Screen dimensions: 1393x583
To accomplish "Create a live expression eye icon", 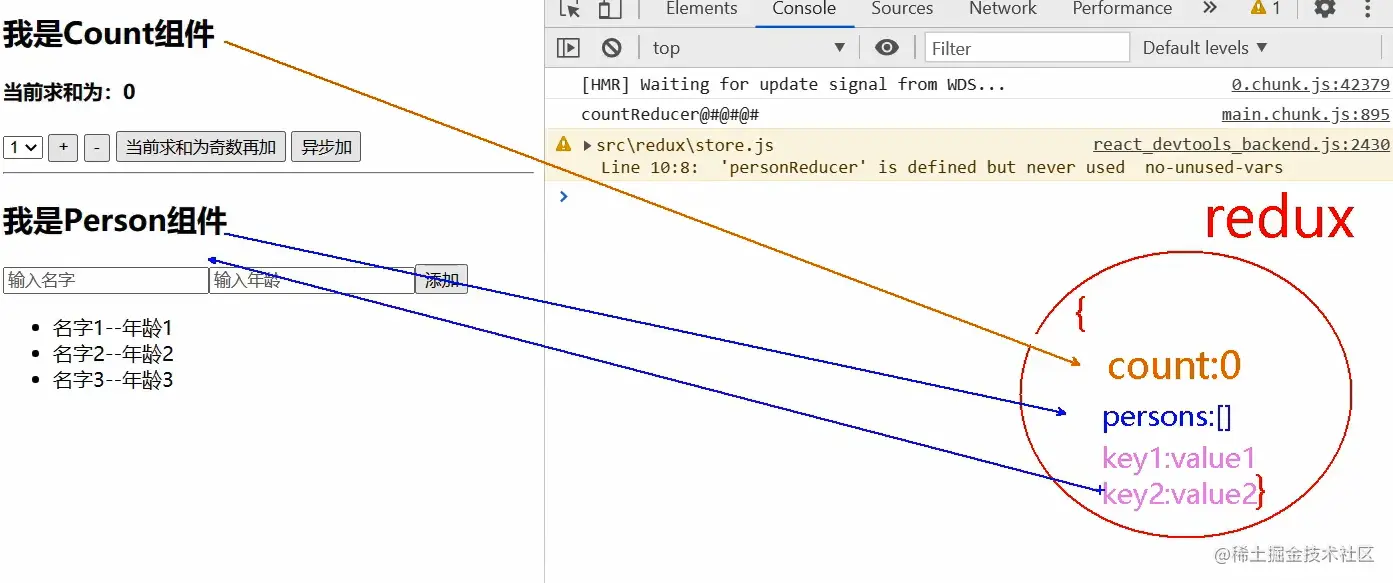I will [887, 48].
